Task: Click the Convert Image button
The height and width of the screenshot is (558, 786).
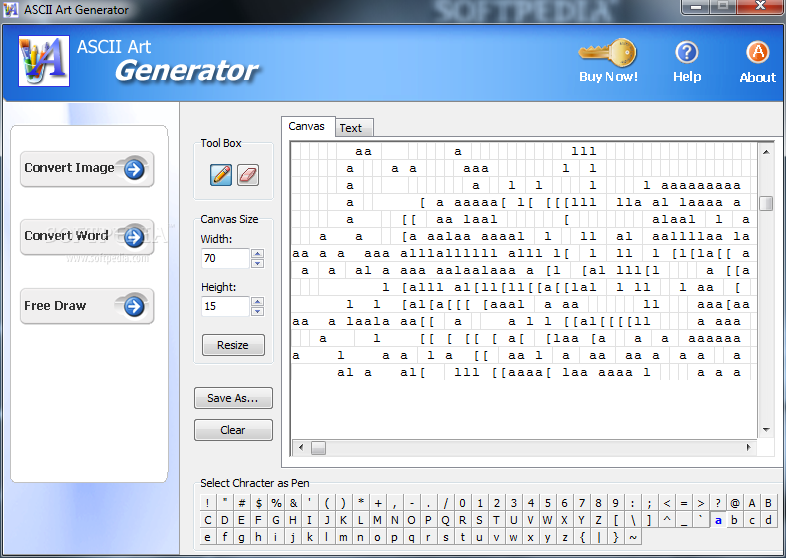Action: (x=87, y=169)
